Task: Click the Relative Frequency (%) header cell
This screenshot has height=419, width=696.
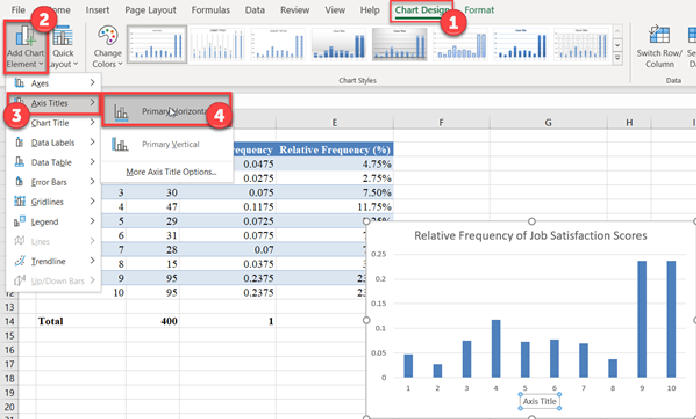Action: click(335, 150)
